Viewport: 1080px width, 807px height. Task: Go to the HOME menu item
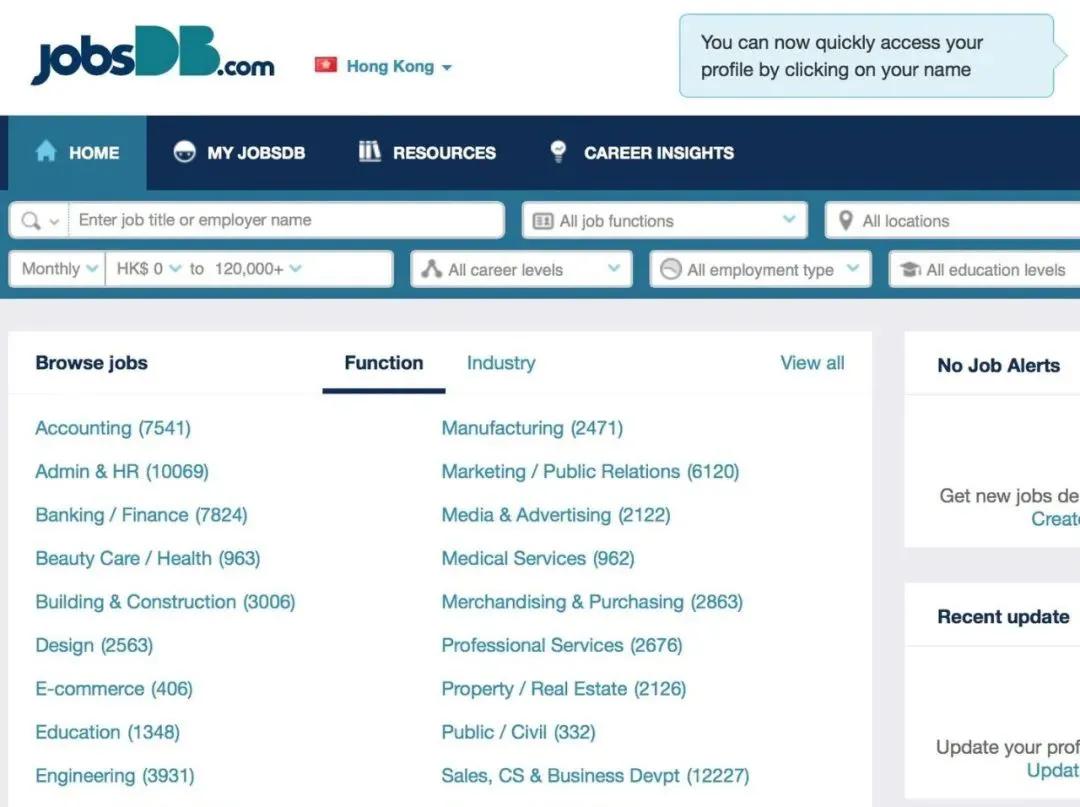tap(77, 152)
